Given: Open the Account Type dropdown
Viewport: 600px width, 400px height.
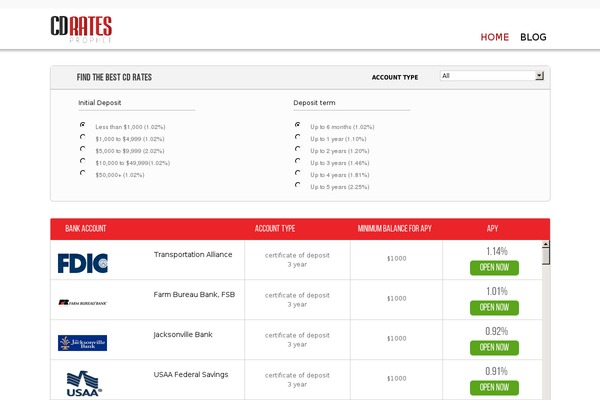Looking at the screenshot, I should (492, 76).
